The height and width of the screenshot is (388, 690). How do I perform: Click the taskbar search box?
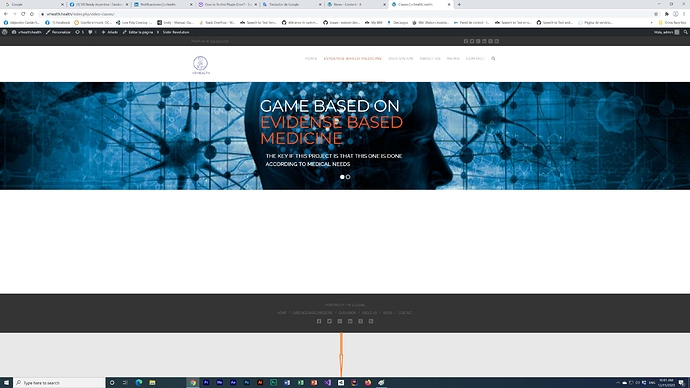point(59,383)
